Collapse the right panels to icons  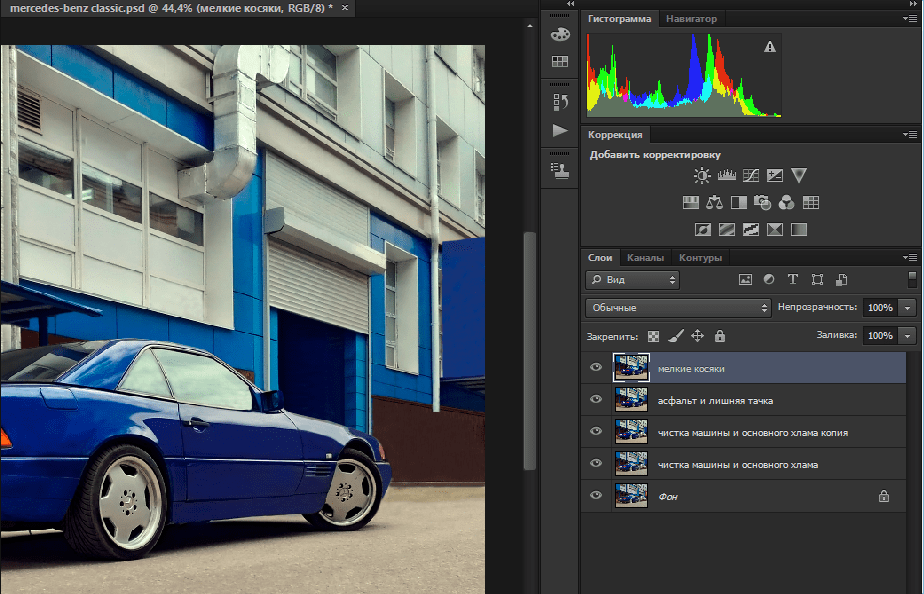pyautogui.click(x=913, y=4)
